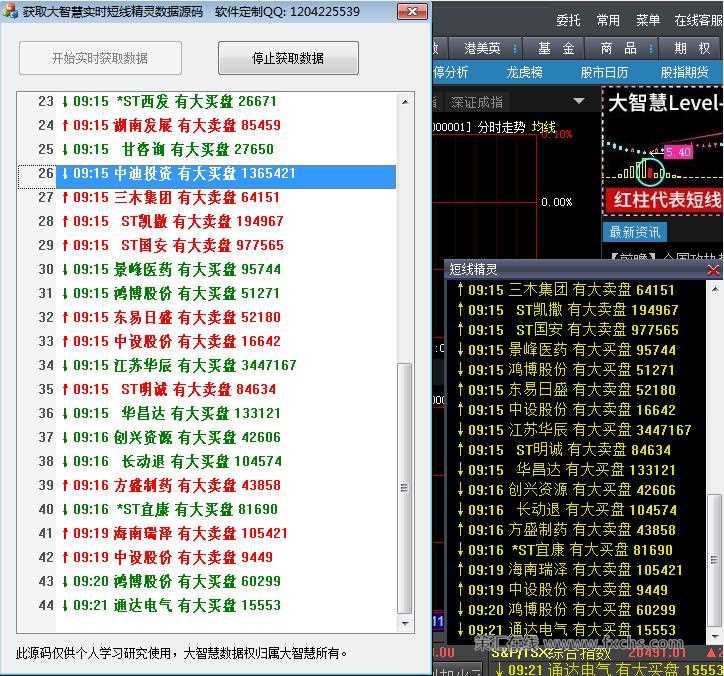Click the disabled 开始实时获取数据 button
724x676 pixels.
100,58
